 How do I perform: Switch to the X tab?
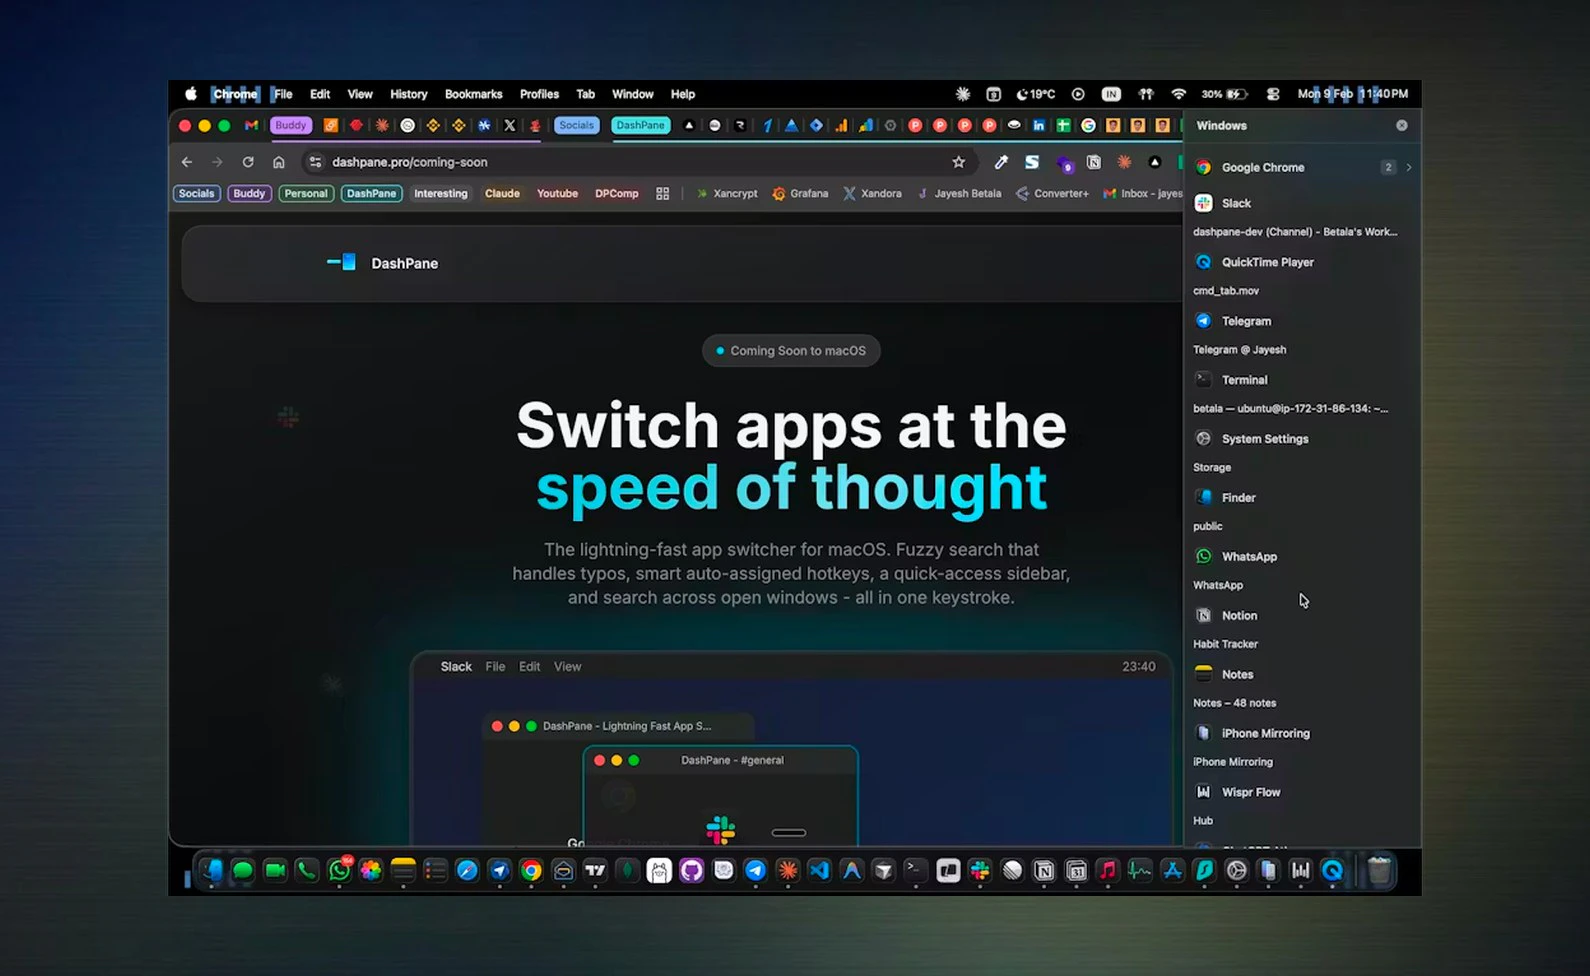click(x=509, y=125)
